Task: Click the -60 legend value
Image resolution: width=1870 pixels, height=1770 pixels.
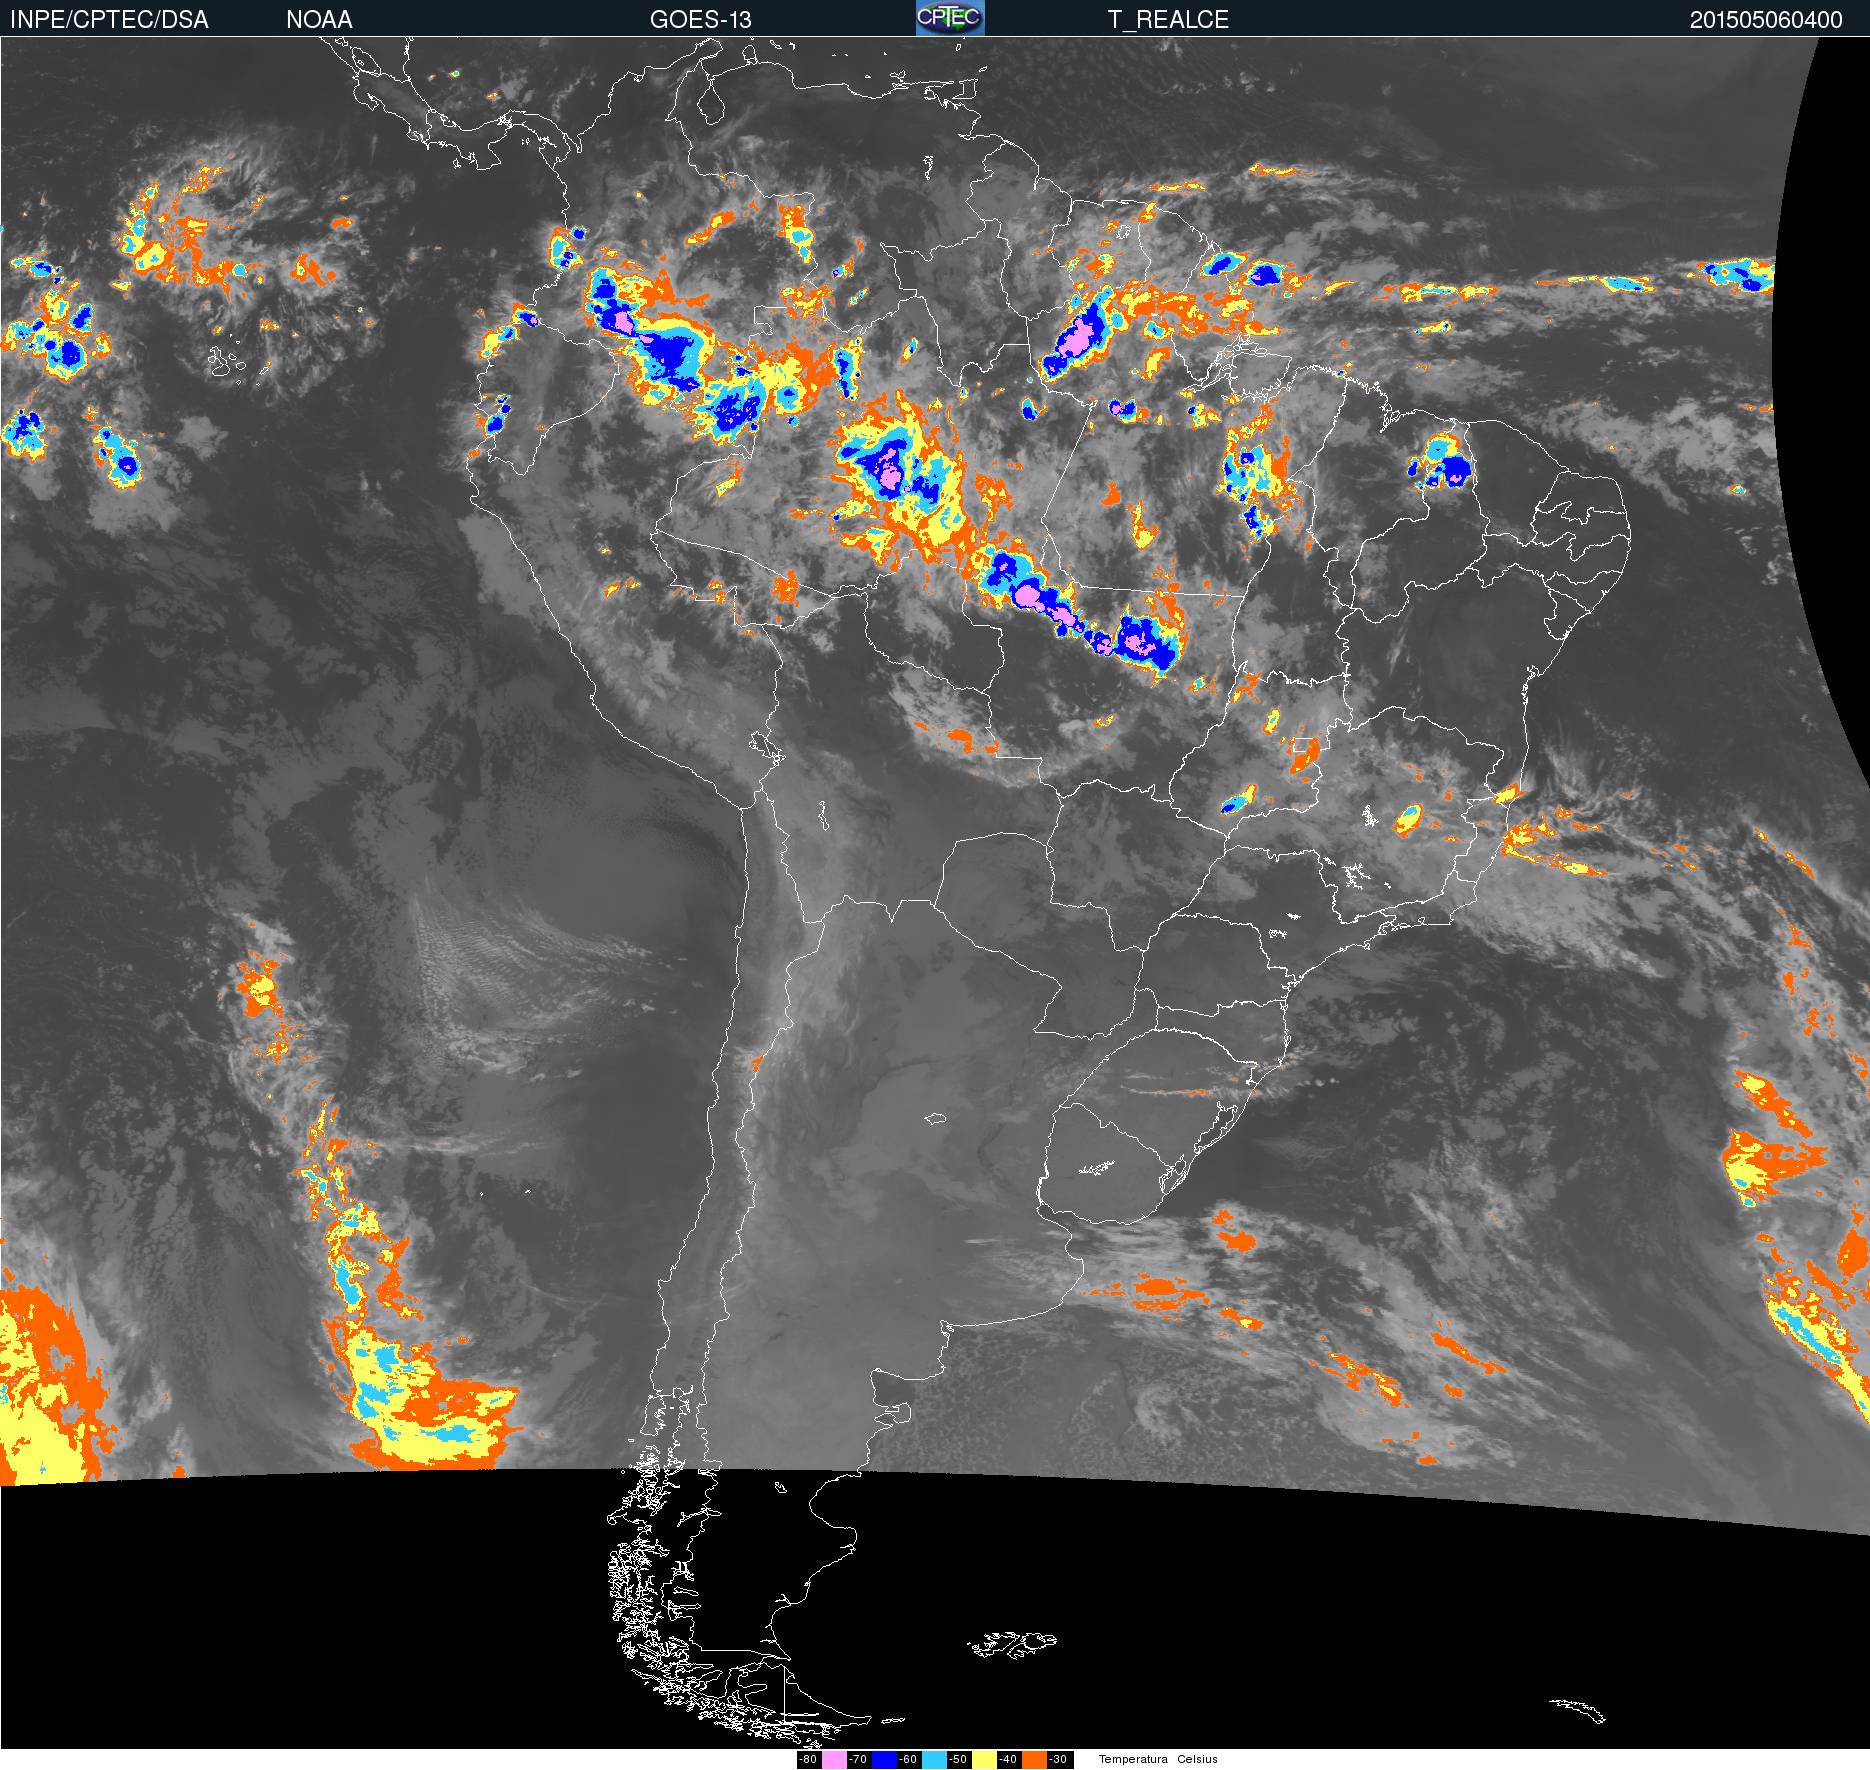Action: pos(909,1759)
